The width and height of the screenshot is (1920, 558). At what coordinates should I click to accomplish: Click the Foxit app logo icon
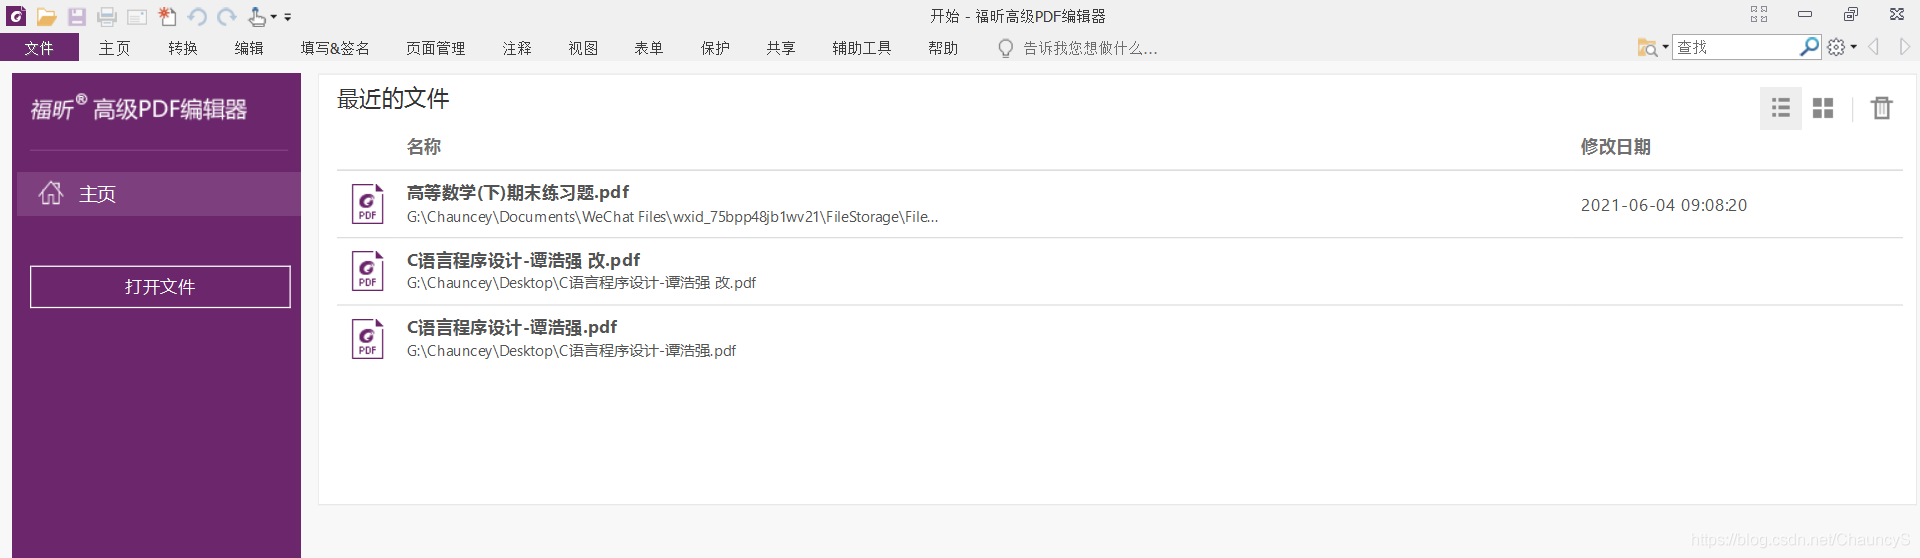[16, 16]
